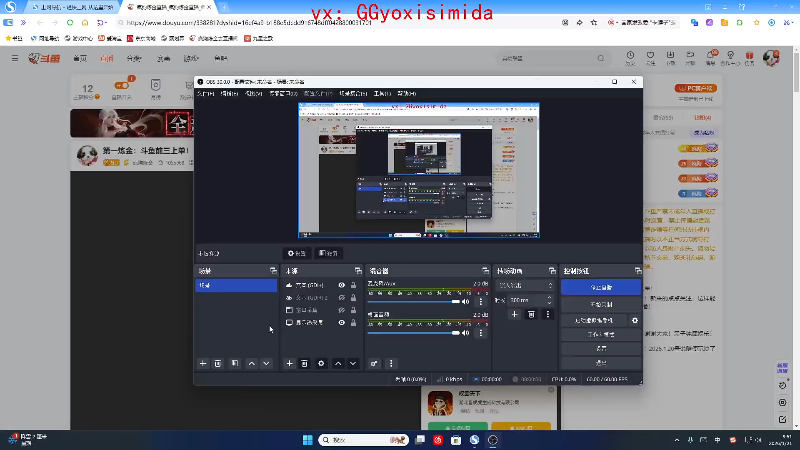Click the browser address bar URL field

337,22
